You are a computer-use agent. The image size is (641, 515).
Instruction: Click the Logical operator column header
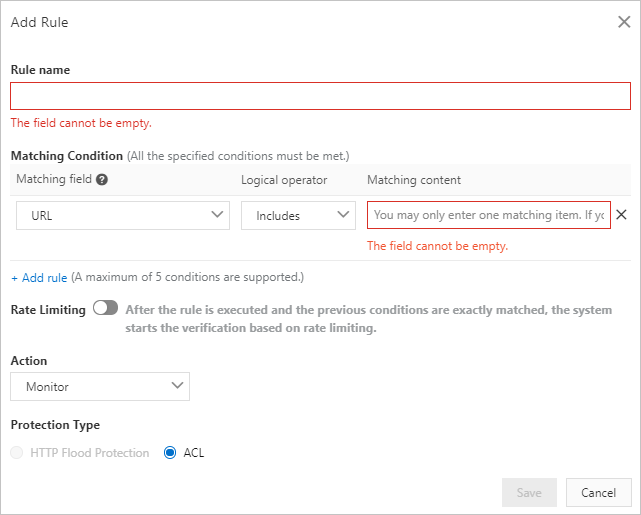284,180
